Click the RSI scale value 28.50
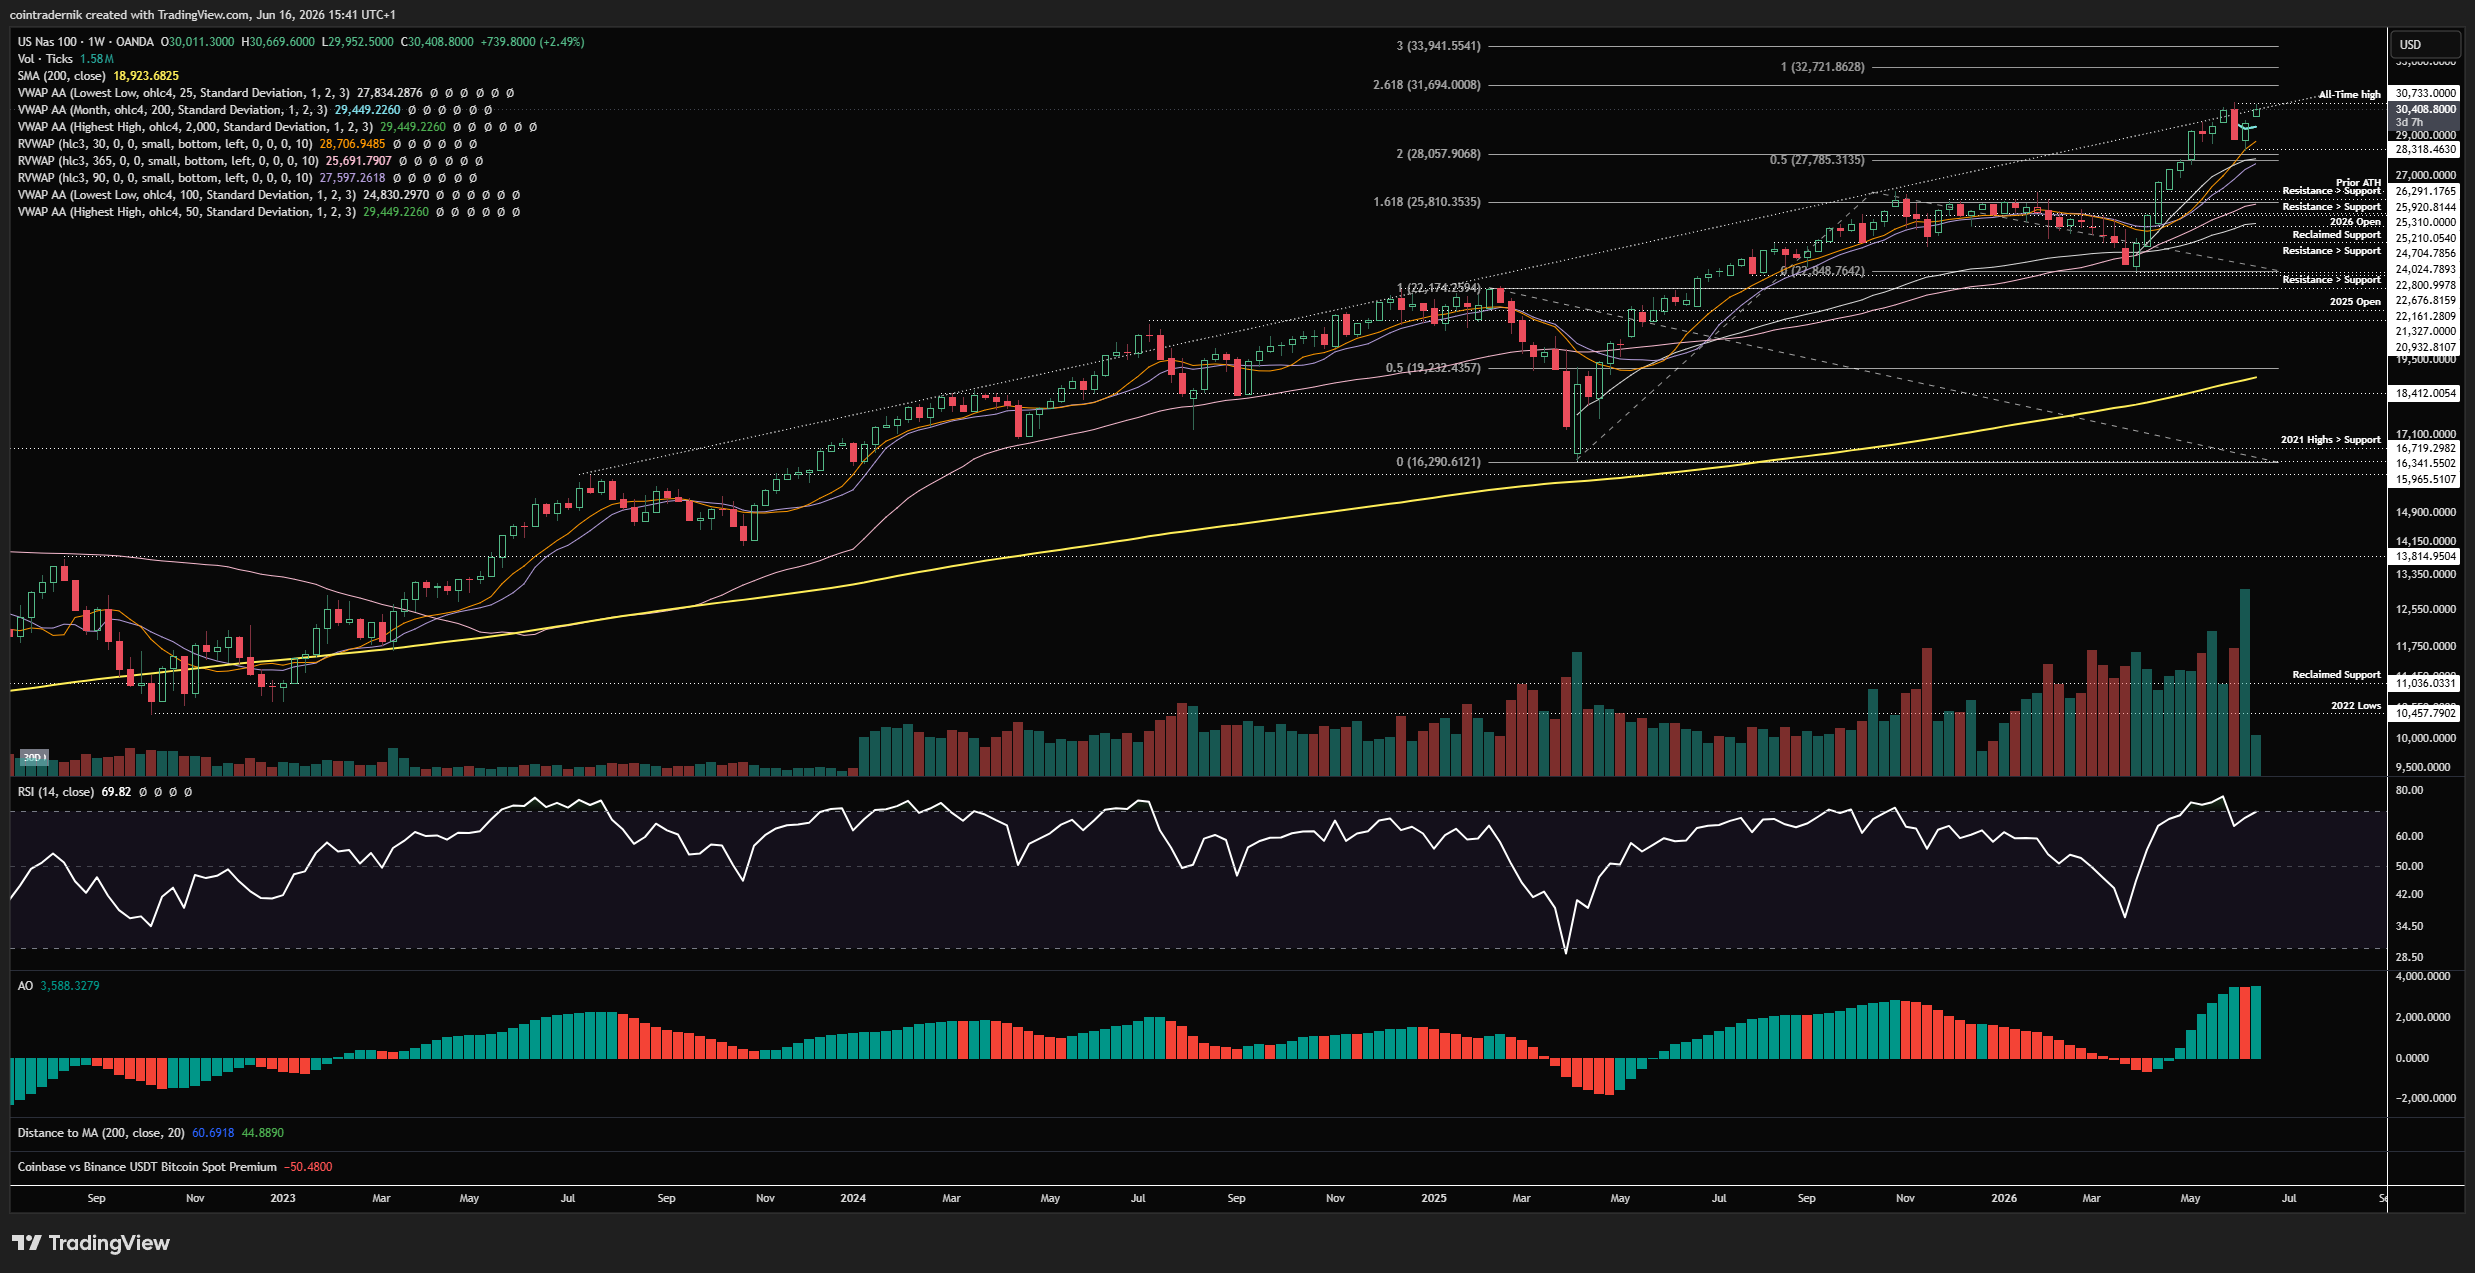The height and width of the screenshot is (1273, 2475). coord(2409,958)
